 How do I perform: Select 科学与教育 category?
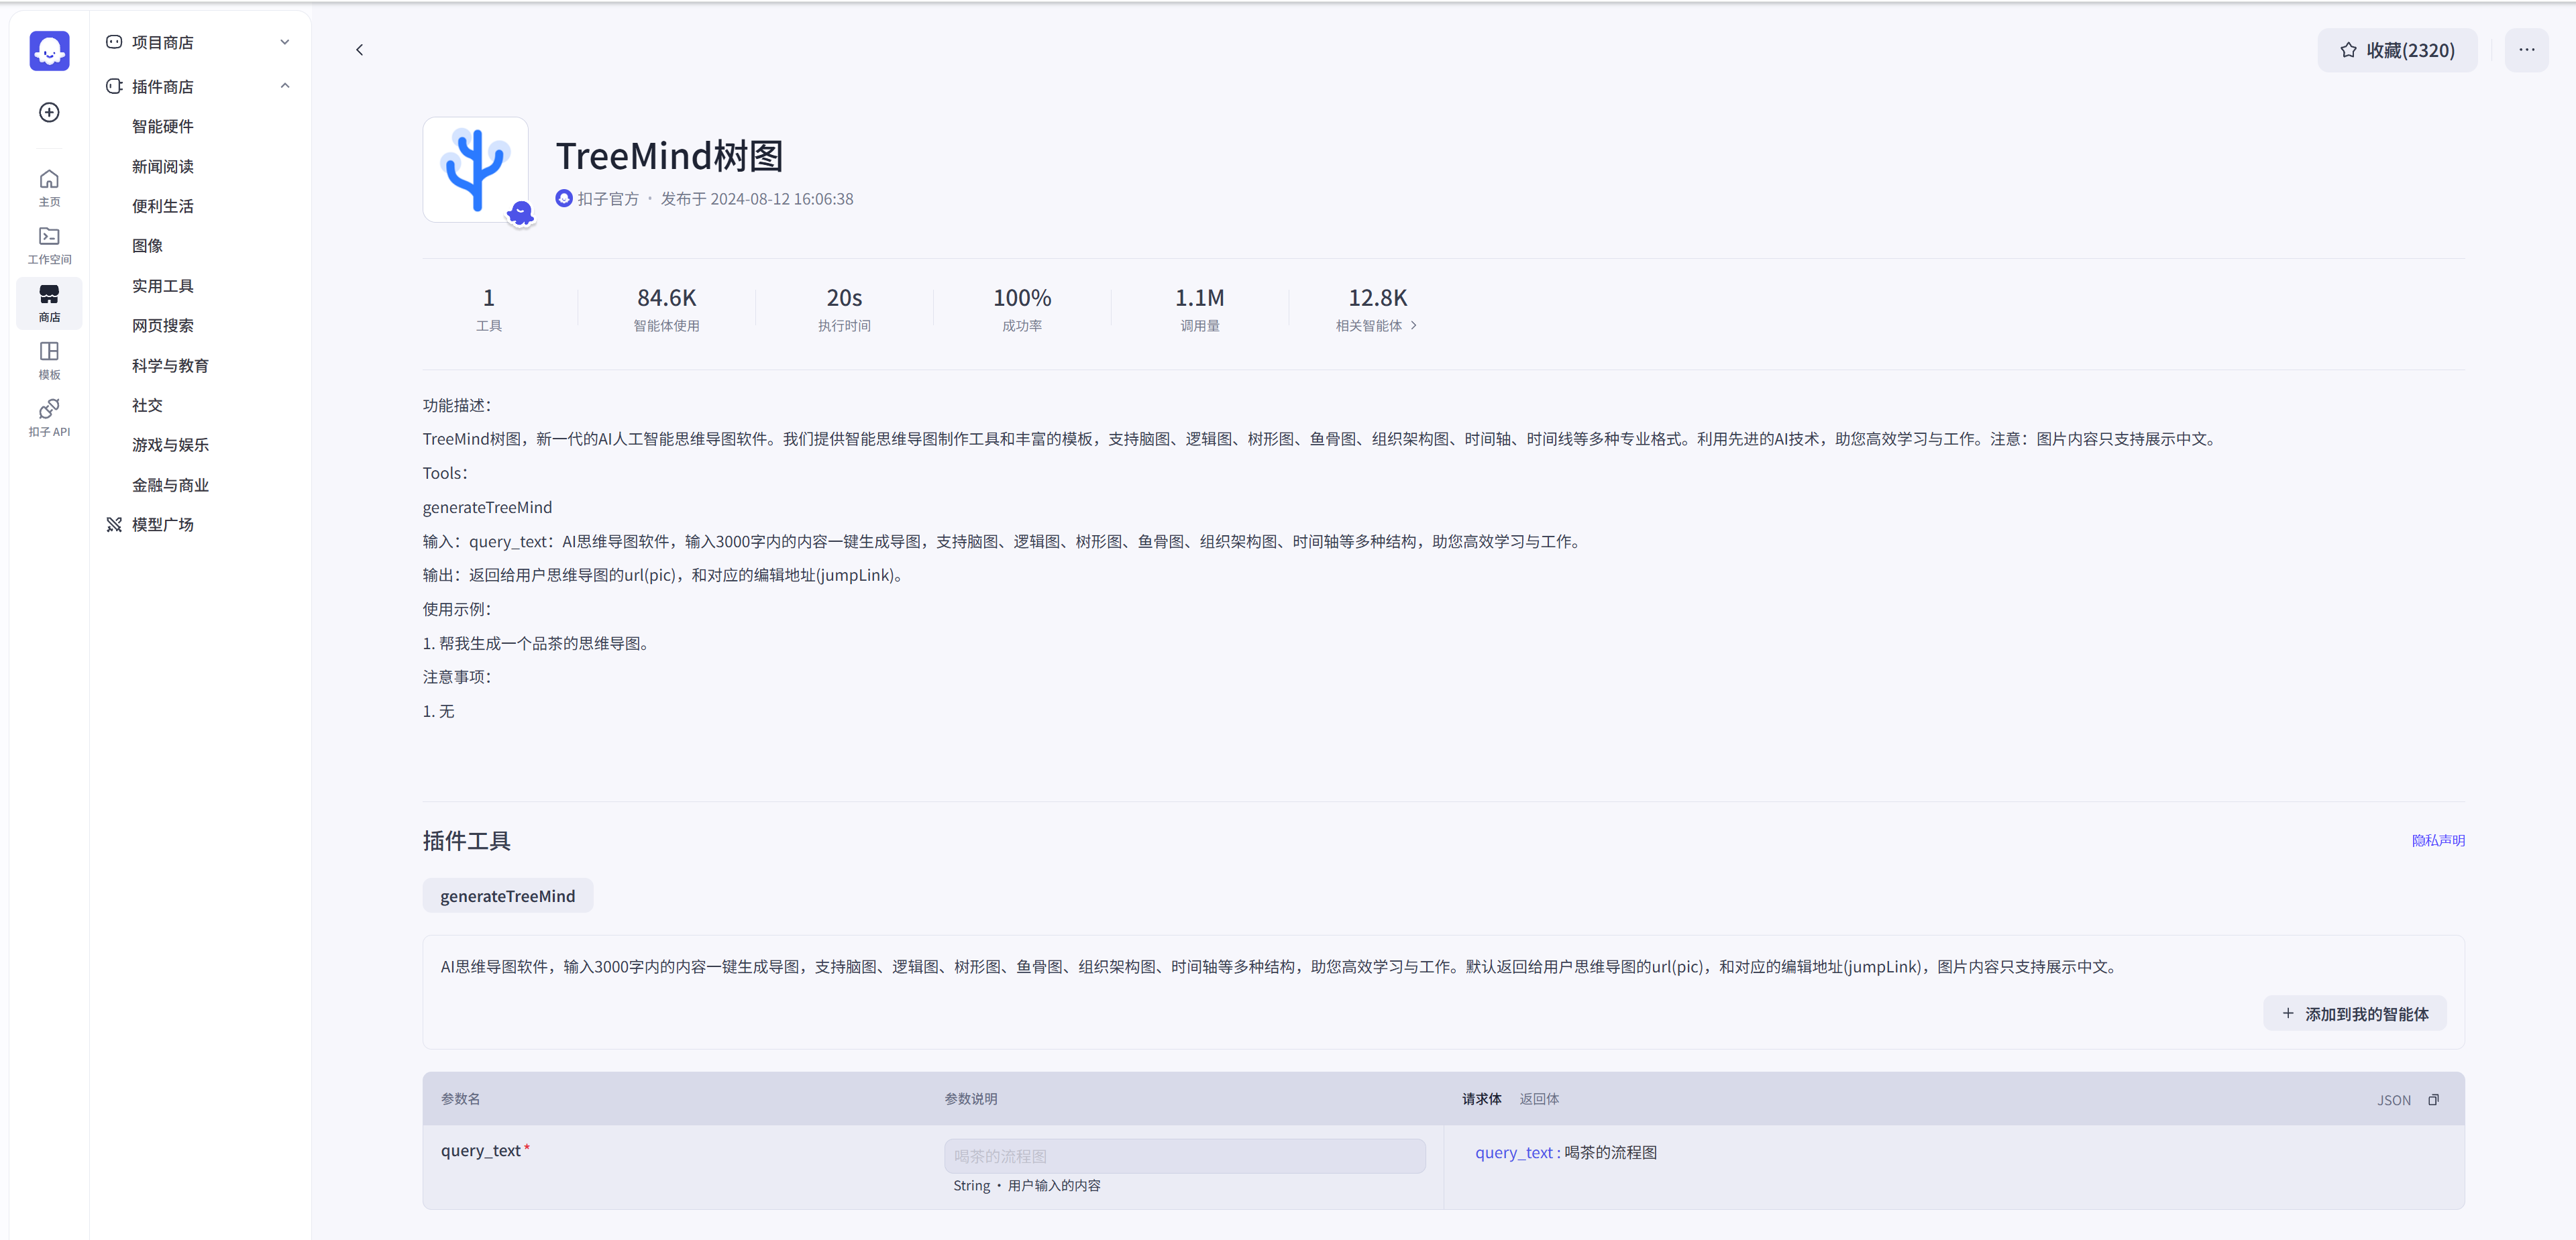pos(170,366)
